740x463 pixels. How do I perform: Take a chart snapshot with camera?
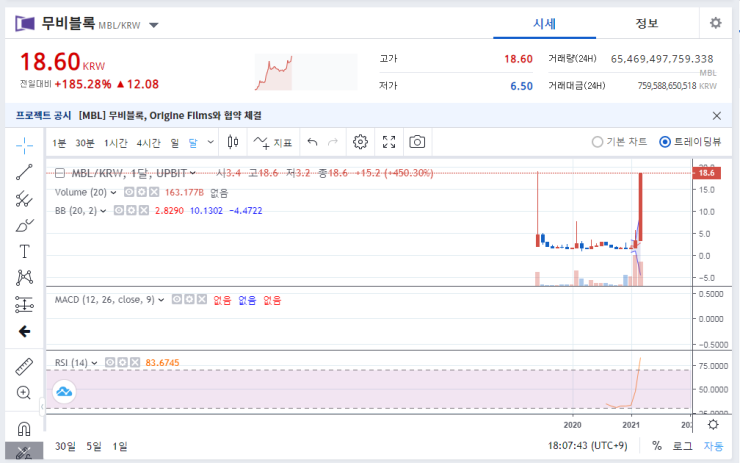(x=417, y=142)
